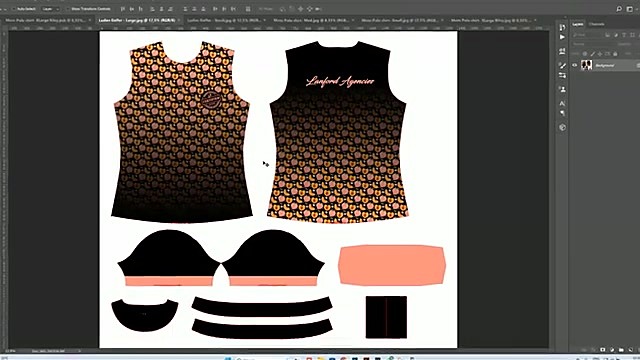Open the layer filter Kind dropdown
Screen dimensions: 640x360
pyautogui.click(x=586, y=35)
